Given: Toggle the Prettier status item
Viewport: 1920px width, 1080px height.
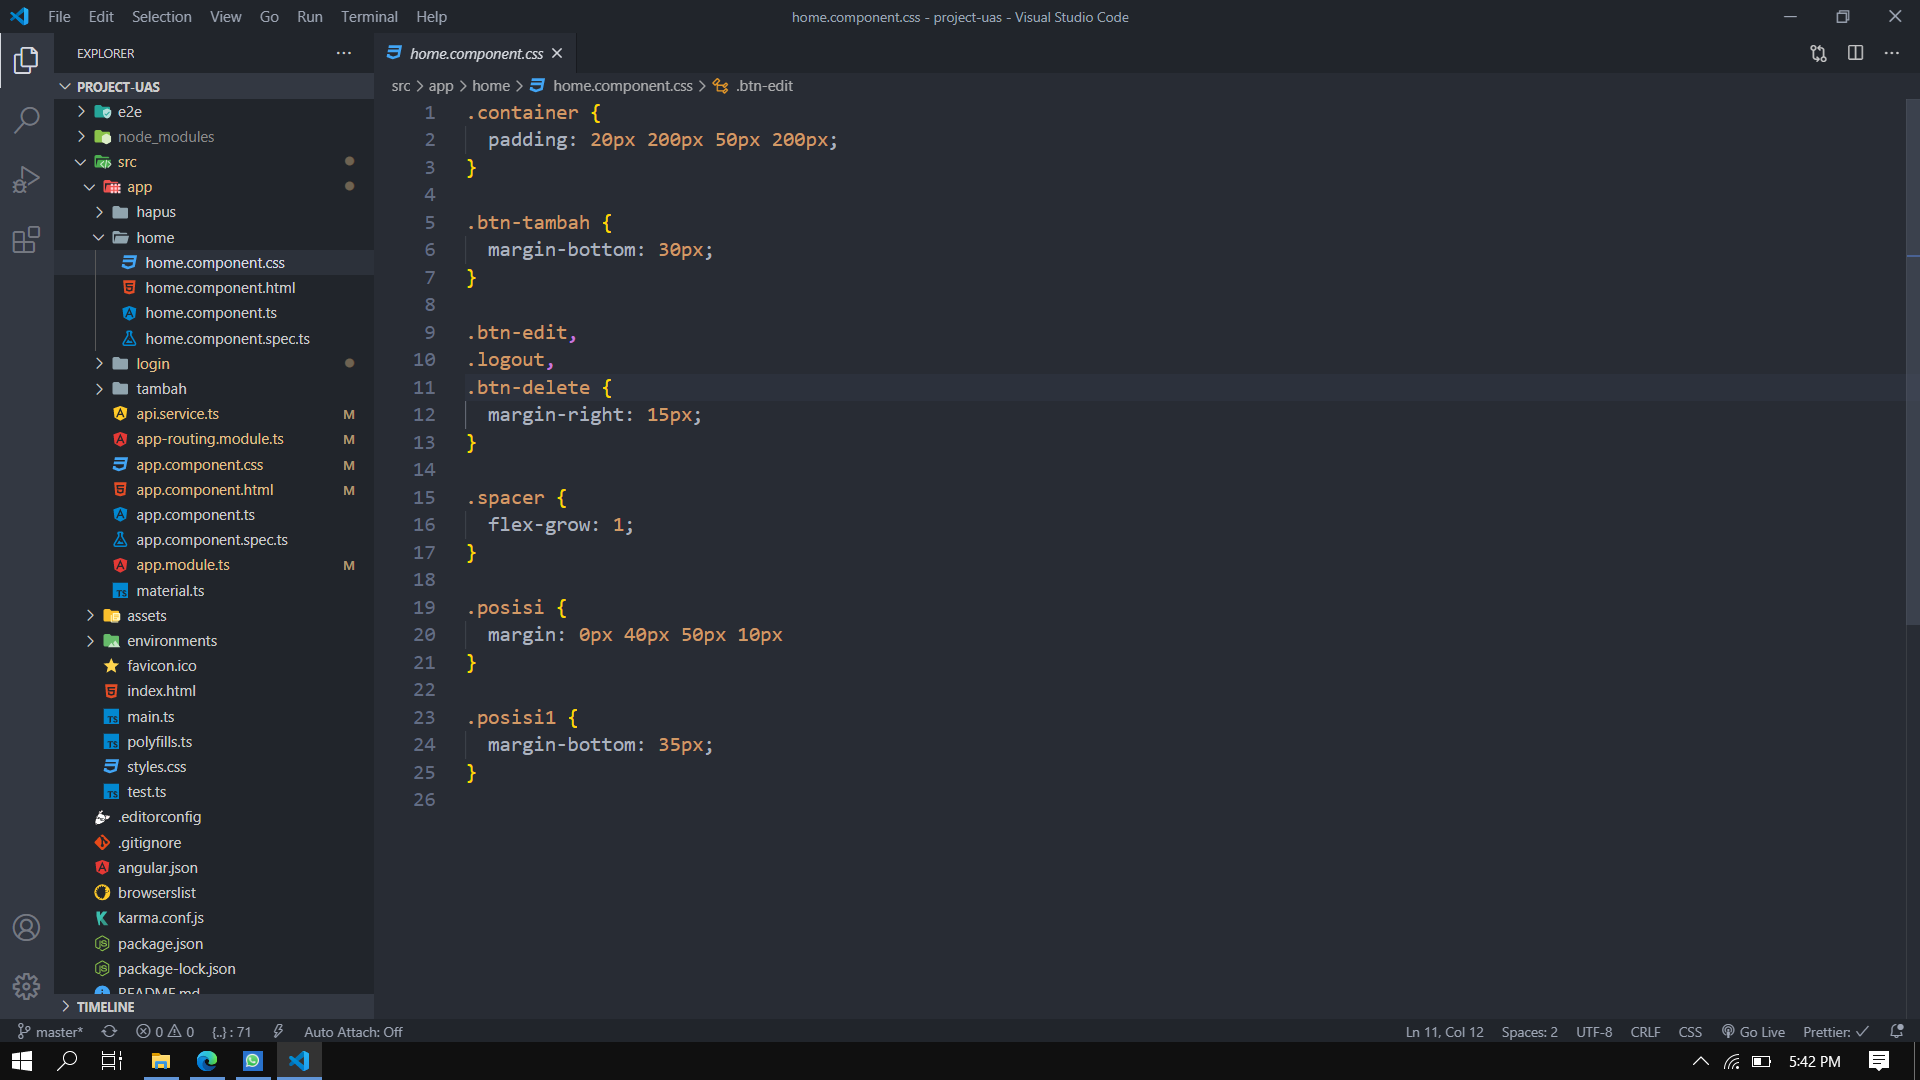Looking at the screenshot, I should point(1835,1032).
